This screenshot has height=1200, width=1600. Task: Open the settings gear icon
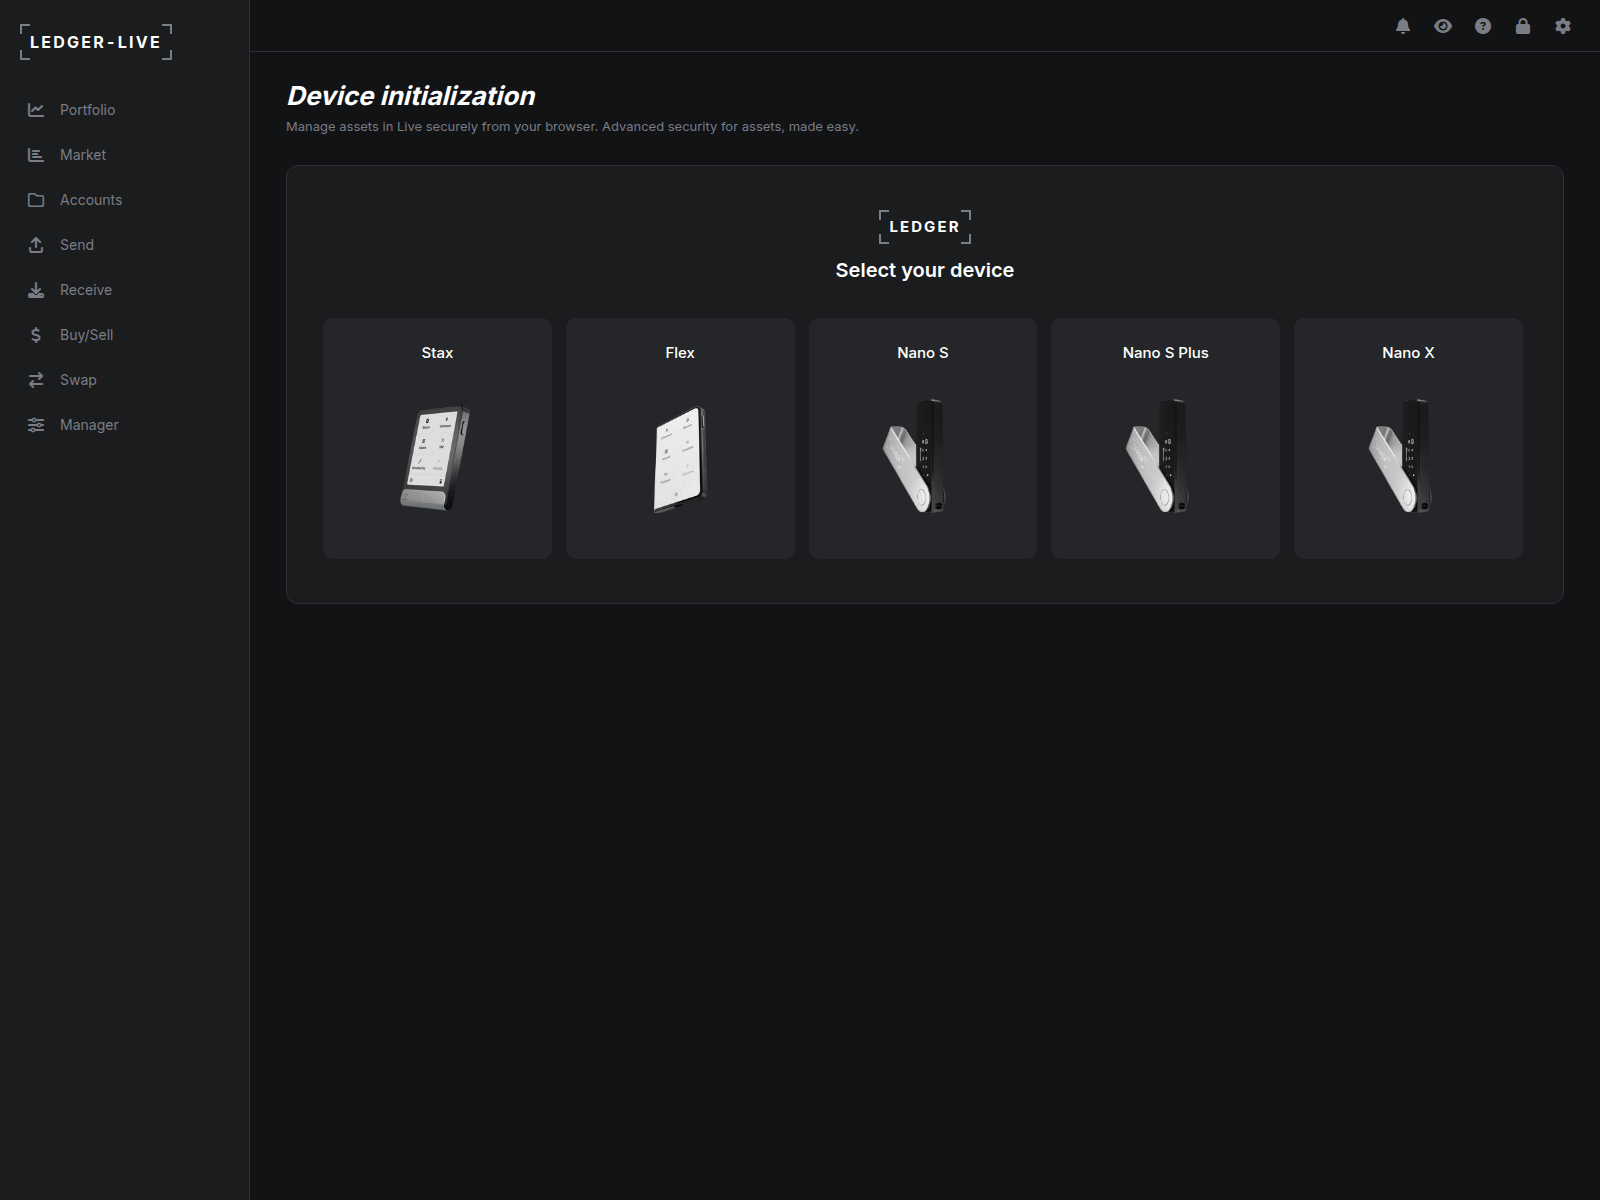point(1563,26)
